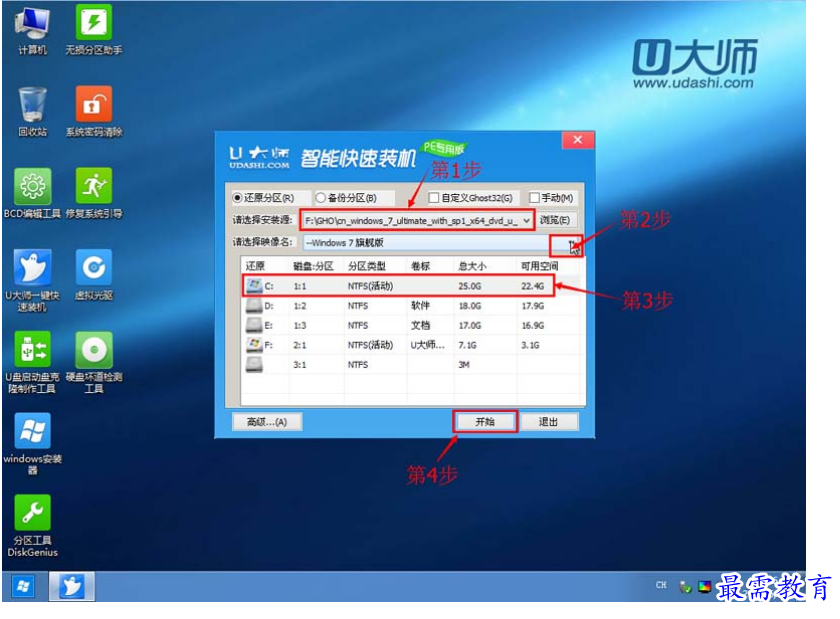Click the 还原 column header

click(x=255, y=266)
